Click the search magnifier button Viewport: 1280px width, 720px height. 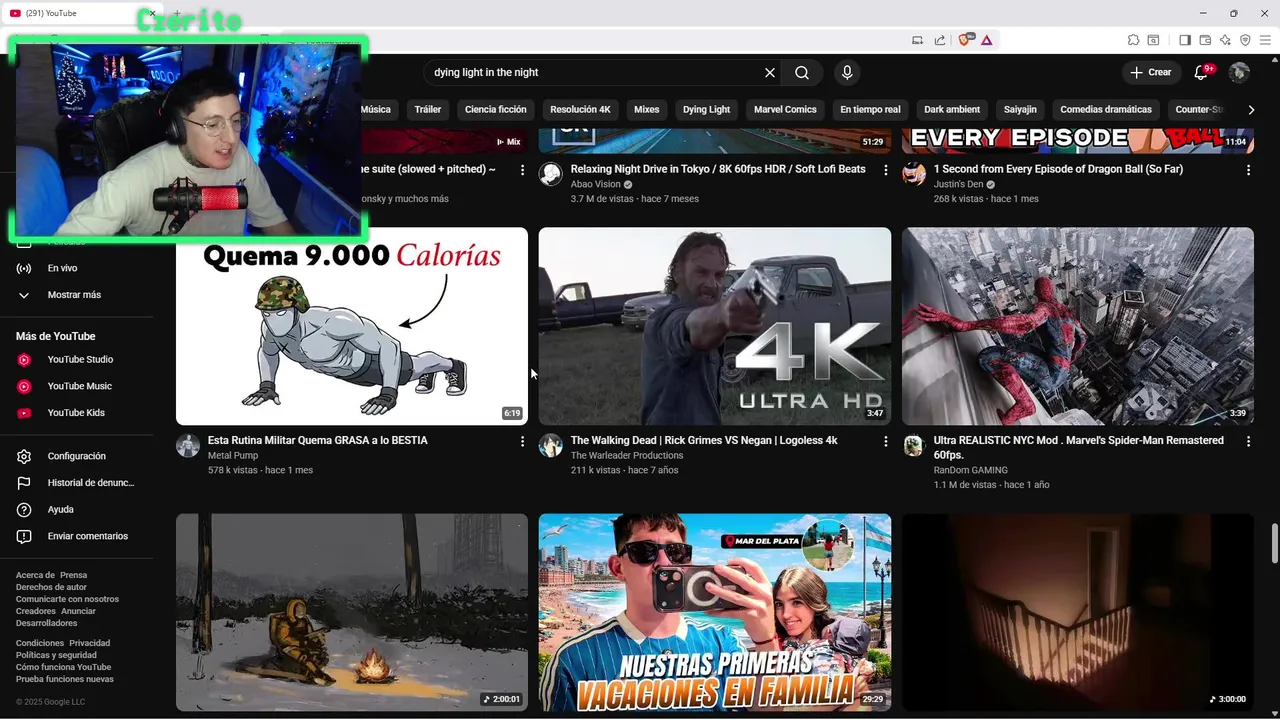(x=802, y=73)
